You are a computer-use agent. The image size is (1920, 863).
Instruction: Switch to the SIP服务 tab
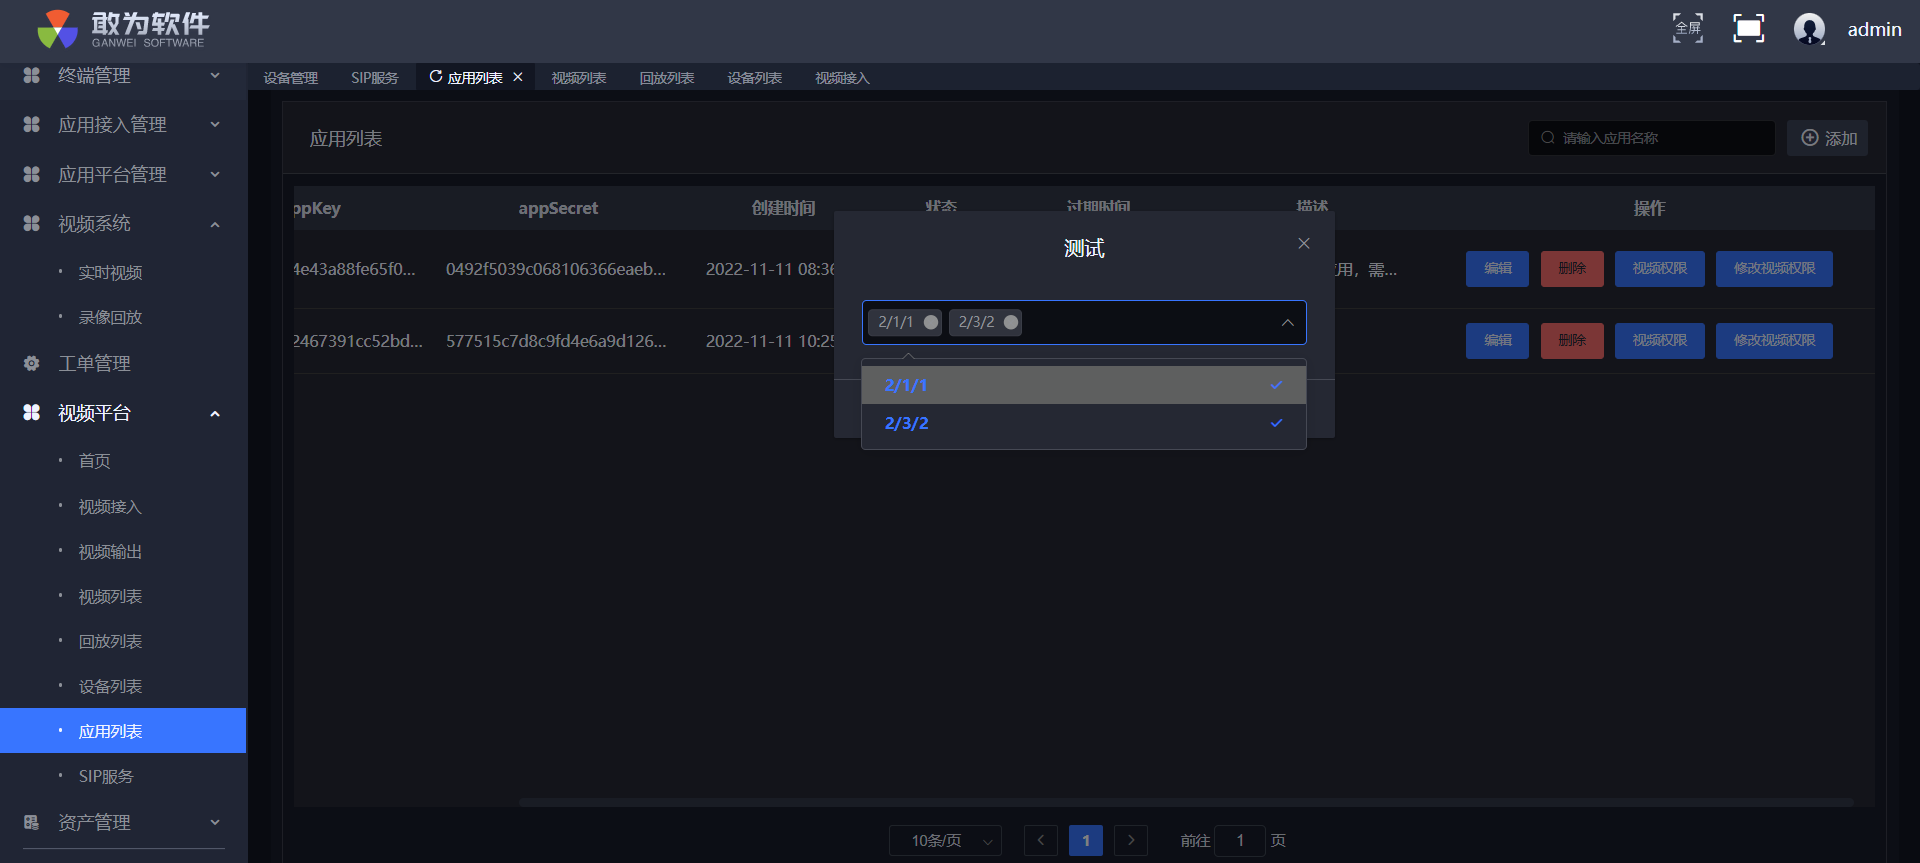point(374,78)
